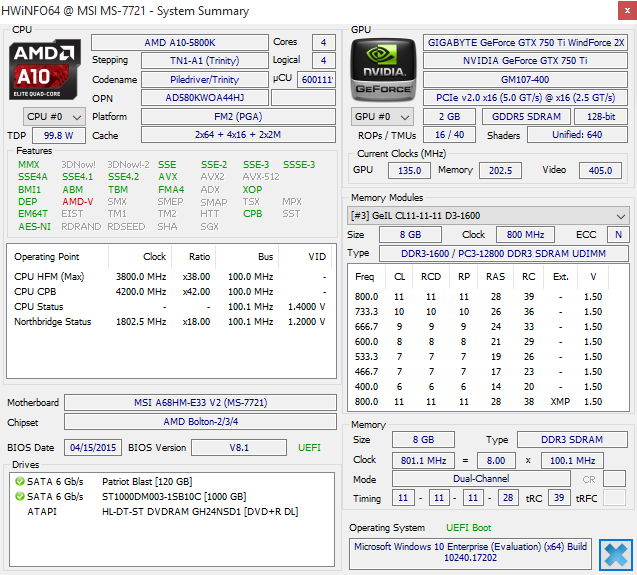The height and width of the screenshot is (575, 637).
Task: Click green check next to Patriot Blast
Action: 20,482
